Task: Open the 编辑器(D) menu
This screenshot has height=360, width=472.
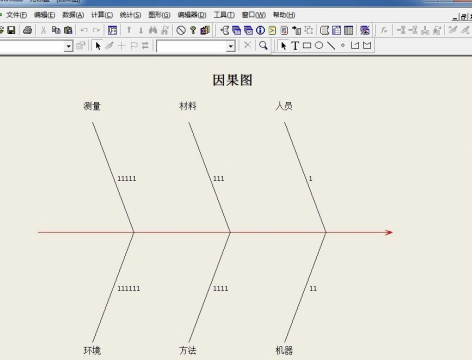Action: click(x=192, y=15)
